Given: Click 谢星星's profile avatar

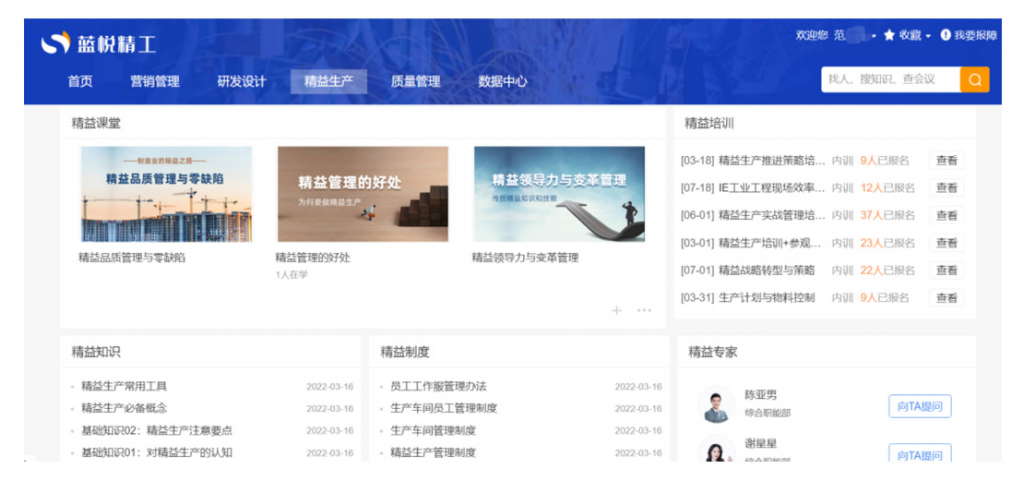Looking at the screenshot, I should pyautogui.click(x=716, y=452).
